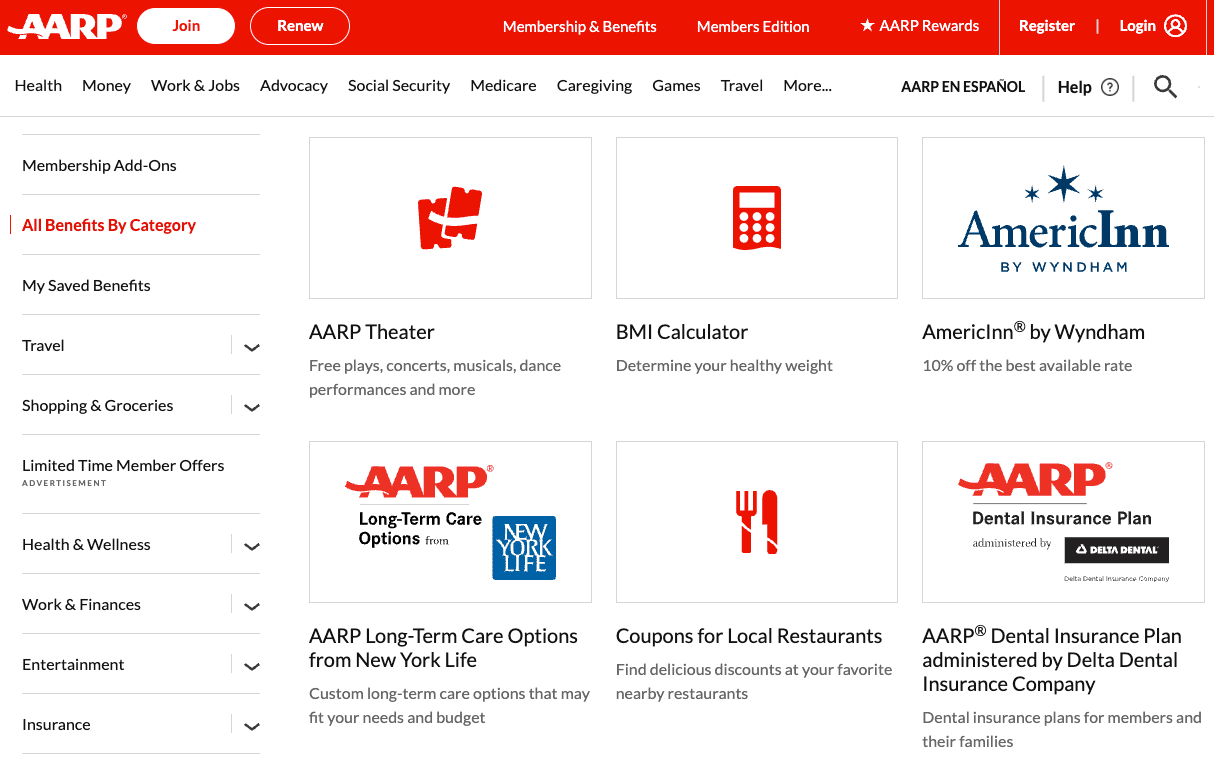The width and height of the screenshot is (1214, 771).
Task: Open the fork and knife restaurant coupons card
Action: [757, 522]
